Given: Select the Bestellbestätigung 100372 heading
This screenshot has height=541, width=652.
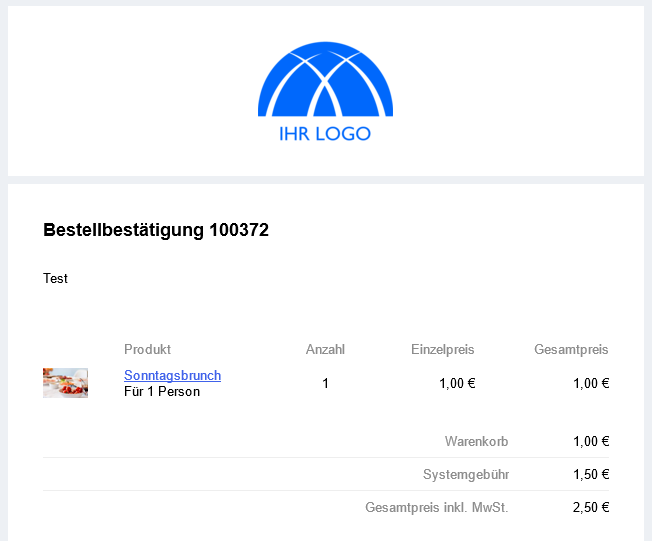Looking at the screenshot, I should [x=156, y=230].
